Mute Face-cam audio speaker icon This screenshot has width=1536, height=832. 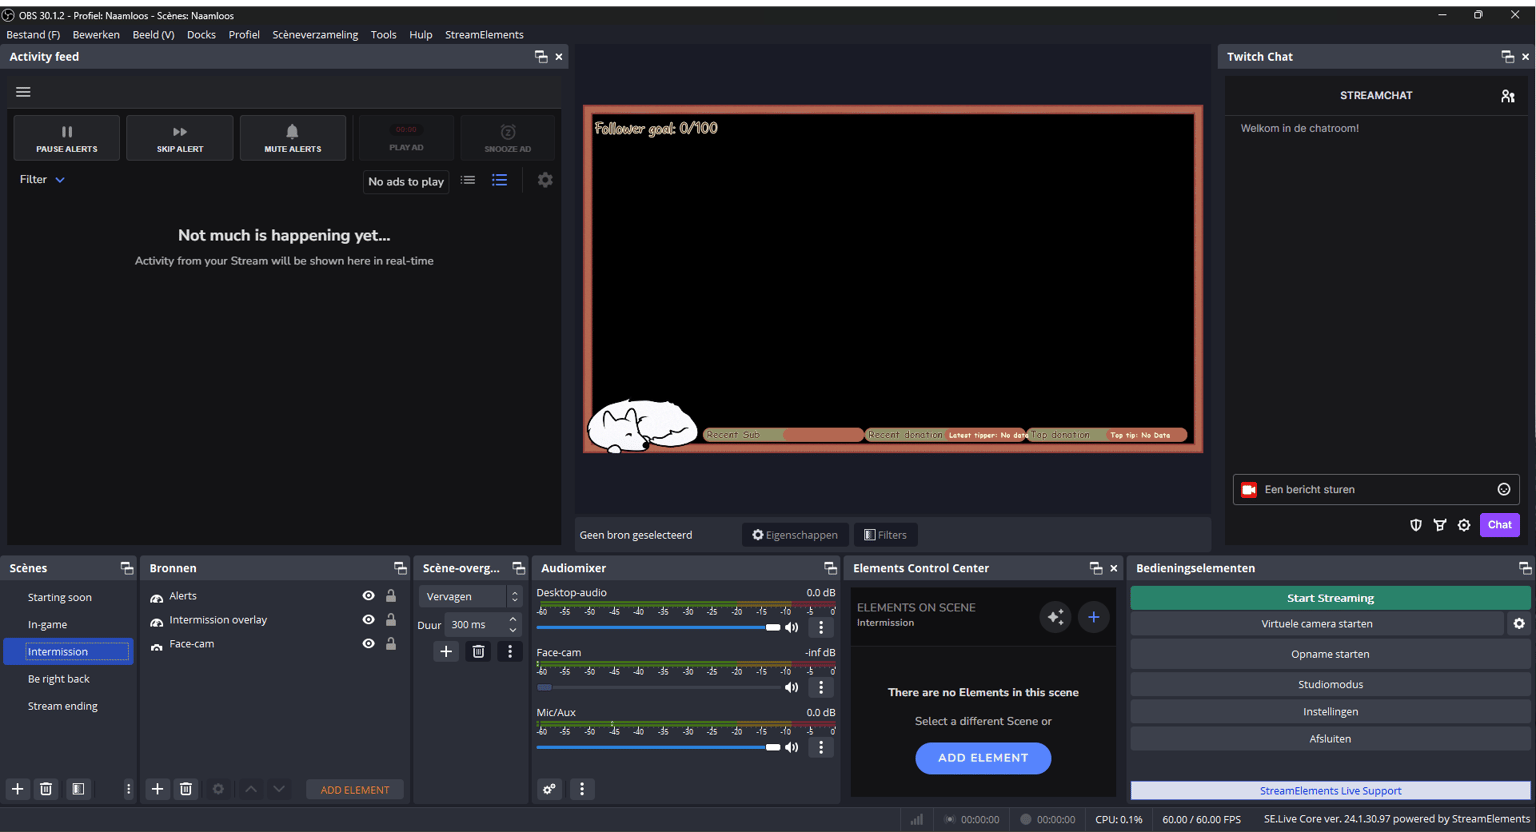point(792,688)
